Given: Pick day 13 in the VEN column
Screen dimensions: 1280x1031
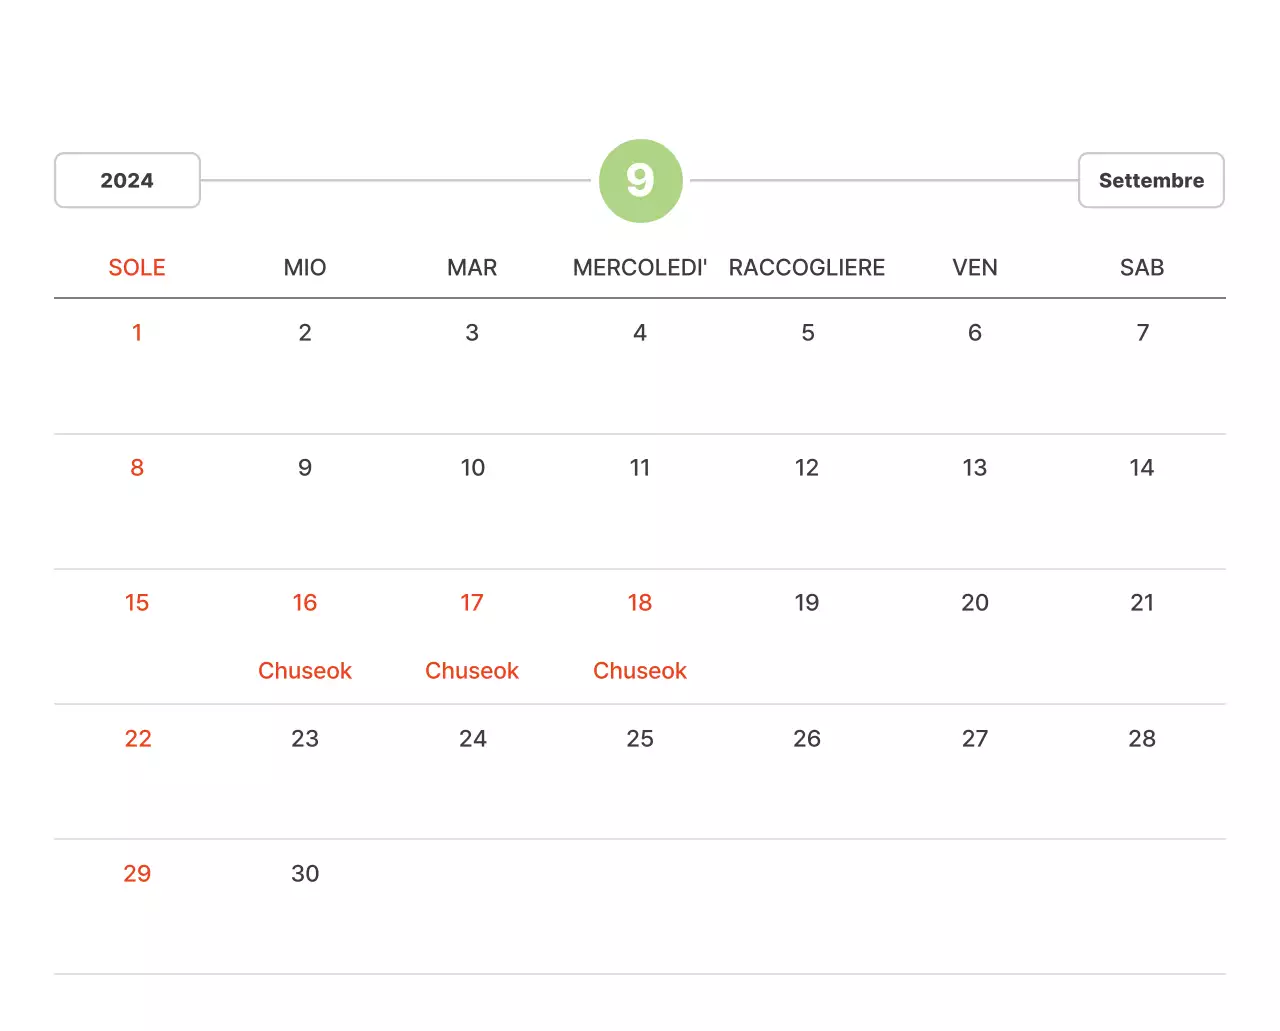Looking at the screenshot, I should click(975, 467).
